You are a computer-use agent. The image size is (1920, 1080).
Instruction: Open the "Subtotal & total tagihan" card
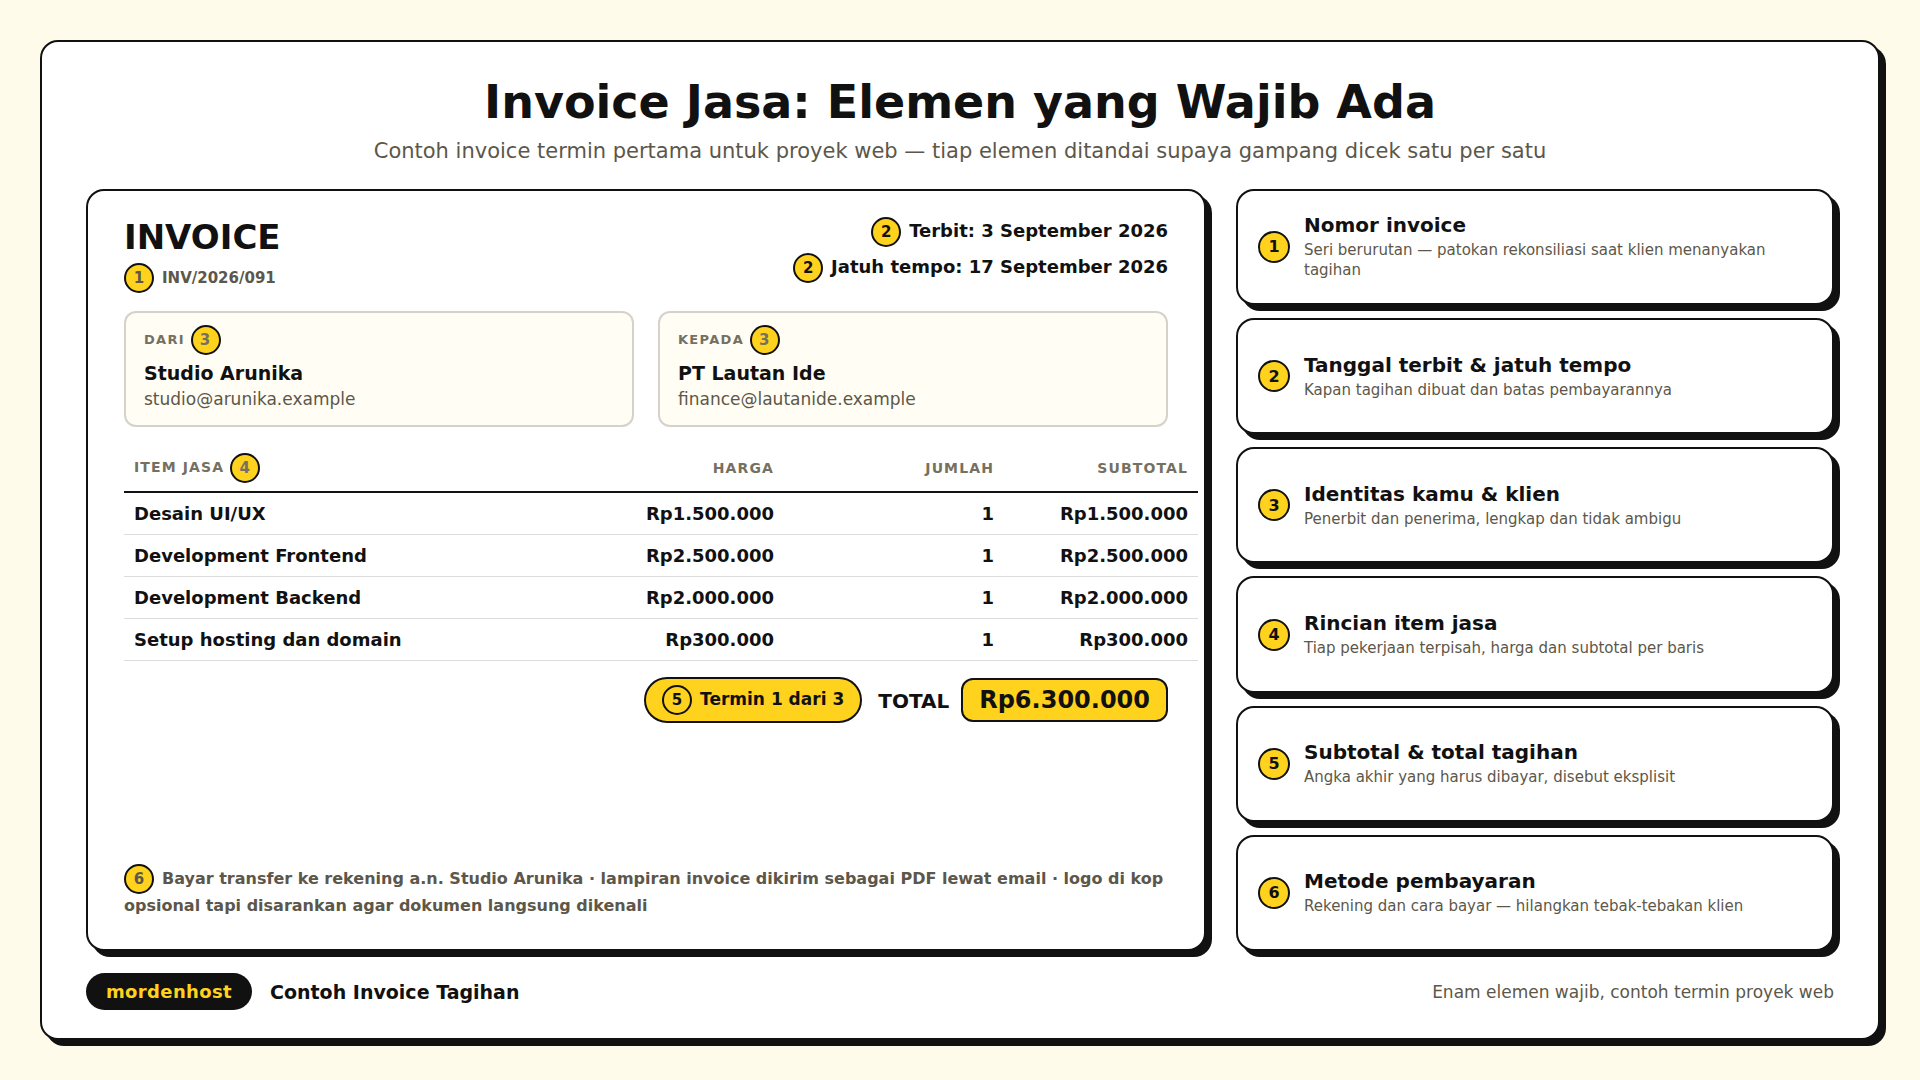pyautogui.click(x=1535, y=764)
